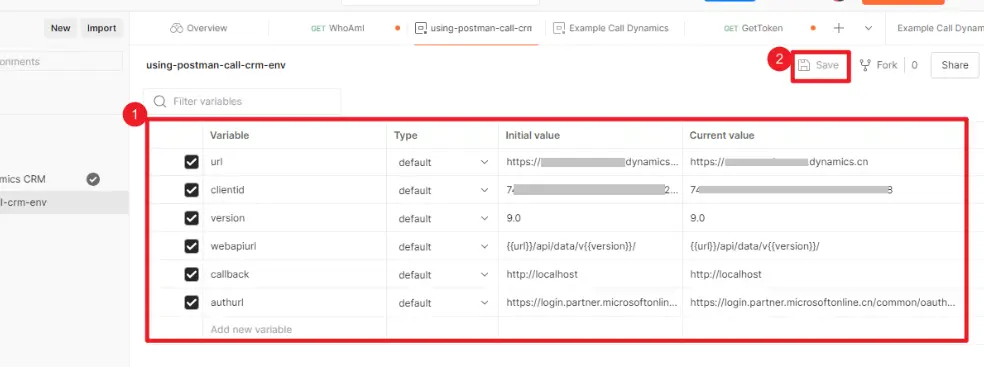984x367 pixels.
Task: Click the Fork label
Action: [x=887, y=65]
